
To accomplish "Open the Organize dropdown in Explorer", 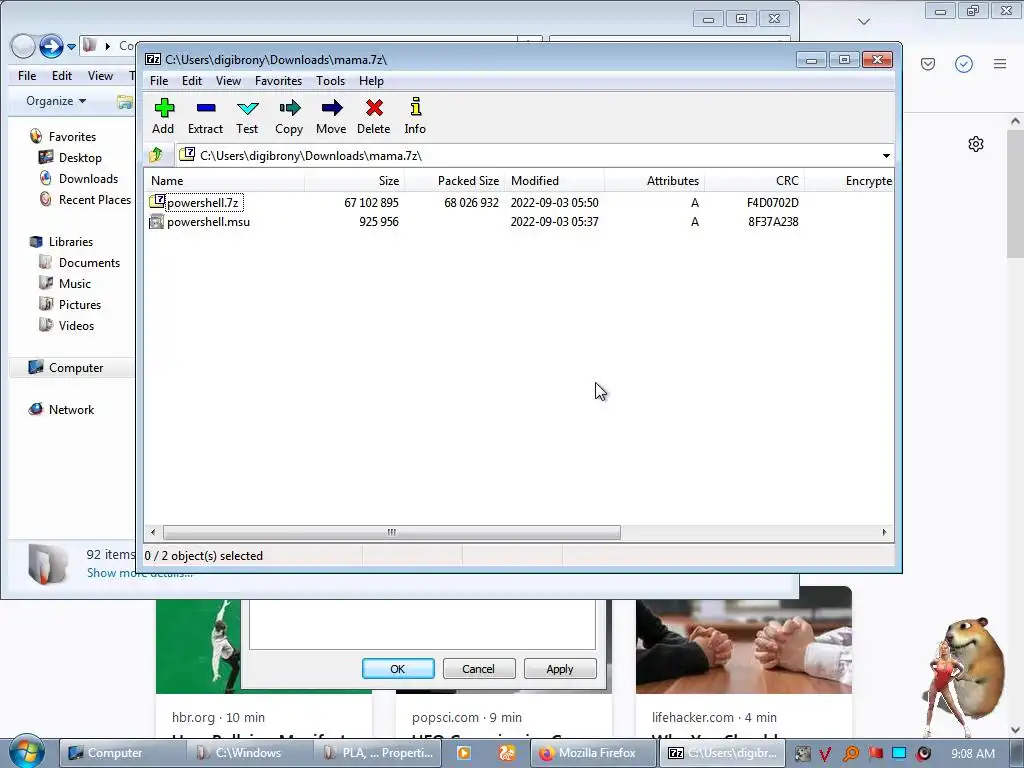I will [56, 101].
